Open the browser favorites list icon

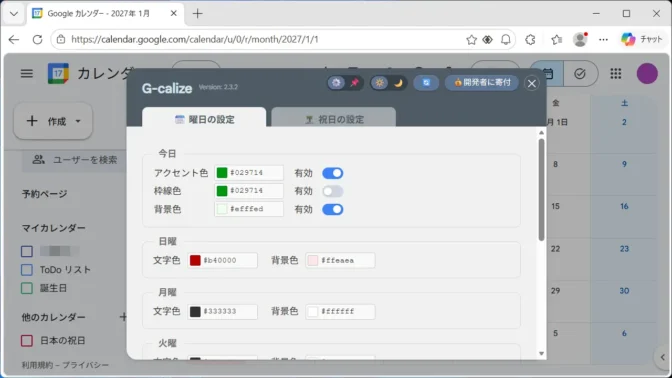click(x=556, y=39)
